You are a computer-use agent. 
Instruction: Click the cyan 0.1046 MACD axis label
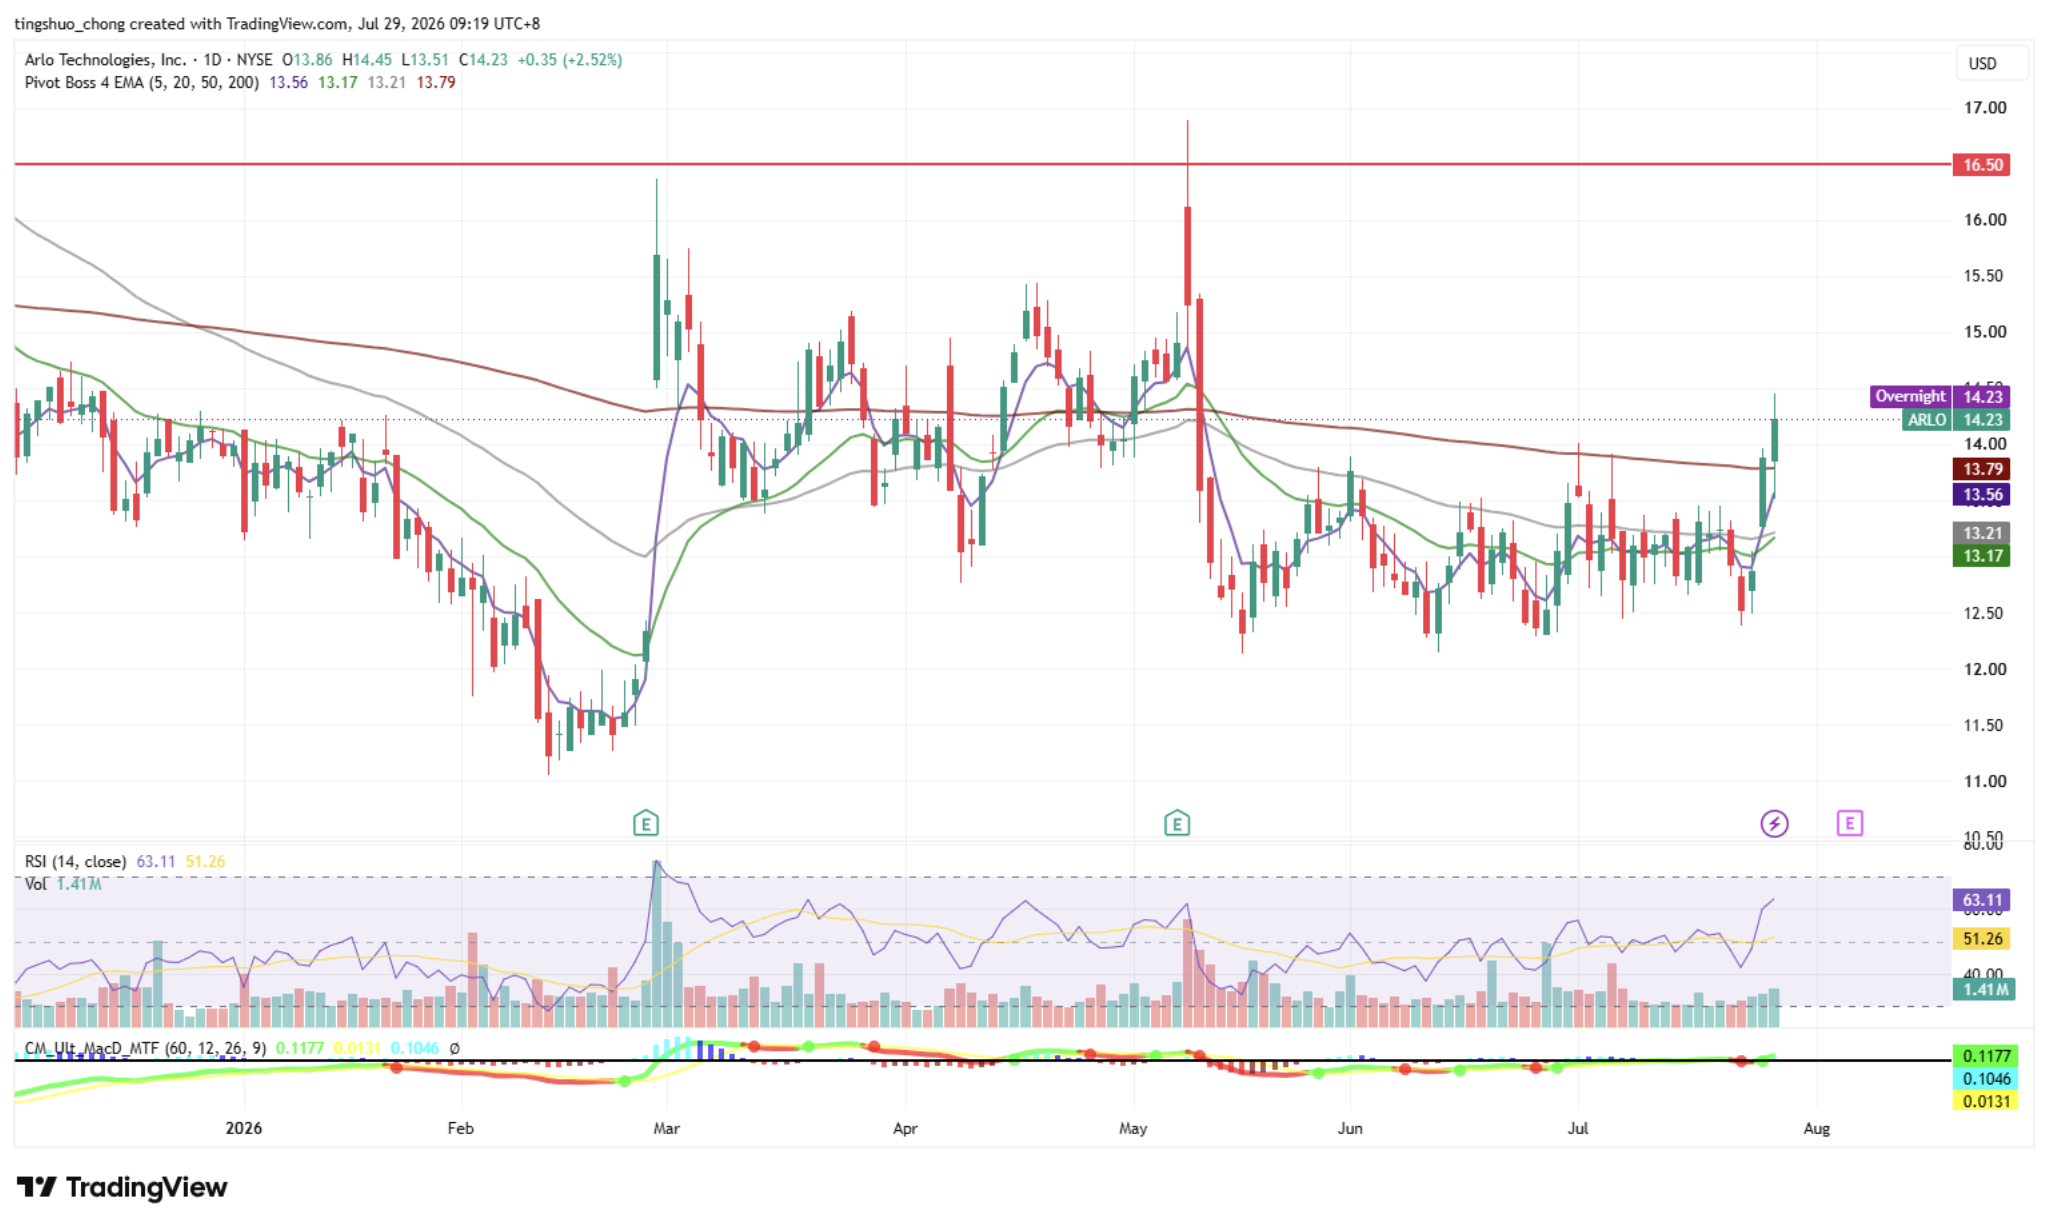[1985, 1079]
